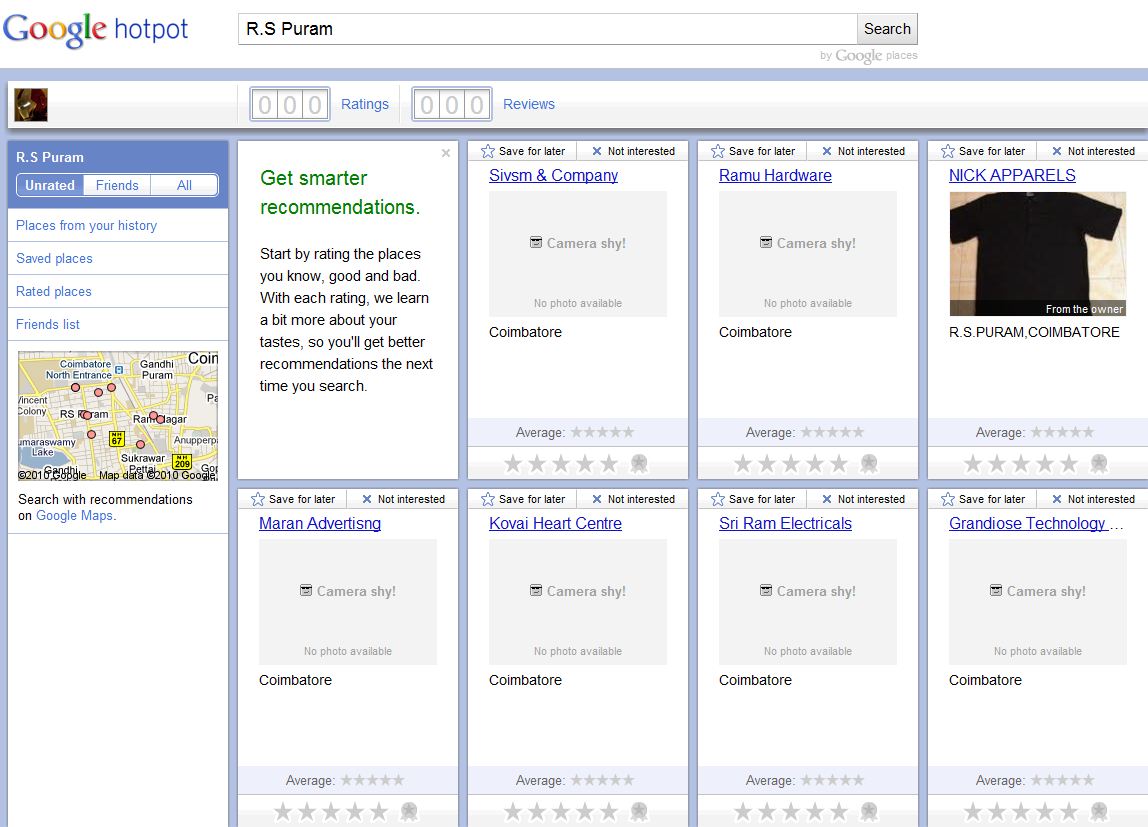This screenshot has width=1148, height=827.
Task: Rate Maran Advertisng one star
Action: point(283,811)
